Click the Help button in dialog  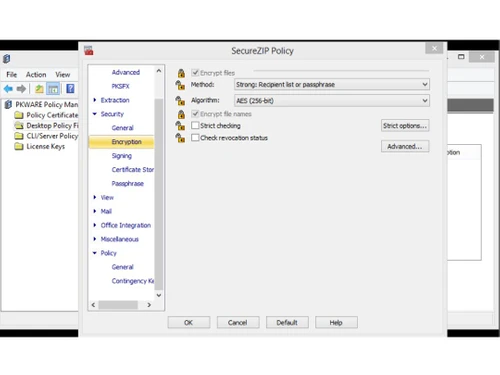tap(336, 322)
